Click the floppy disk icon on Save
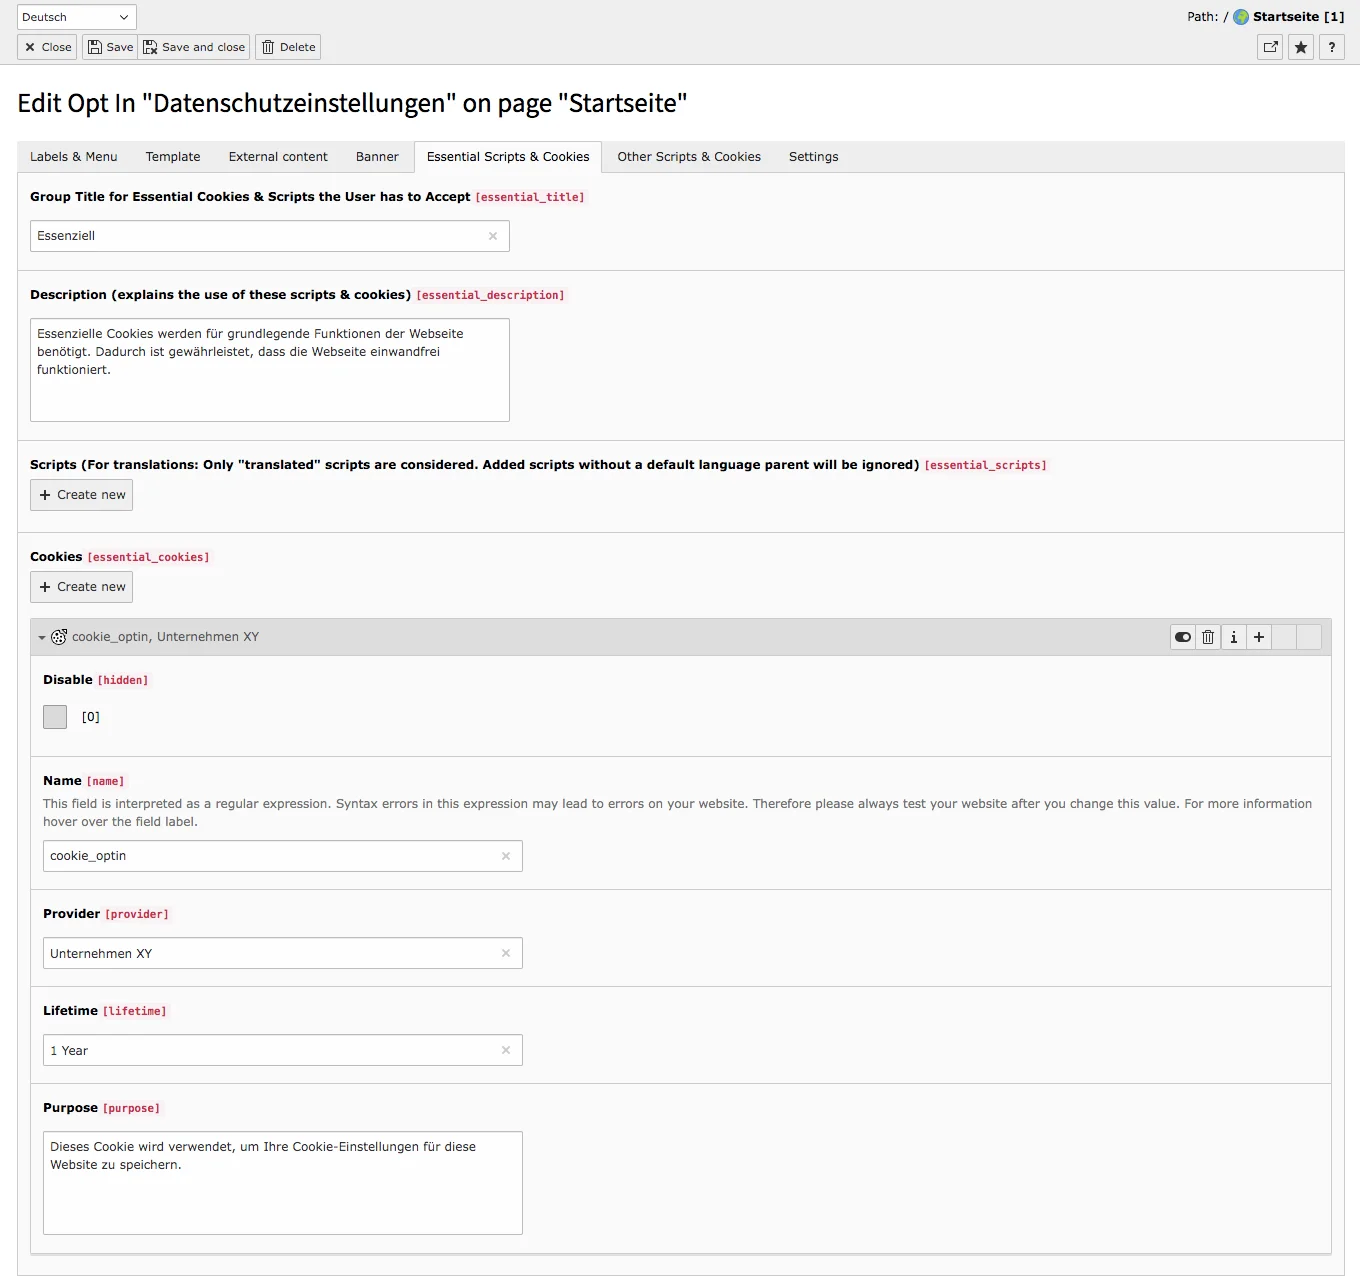Viewport: 1360px width, 1281px height. [x=95, y=47]
